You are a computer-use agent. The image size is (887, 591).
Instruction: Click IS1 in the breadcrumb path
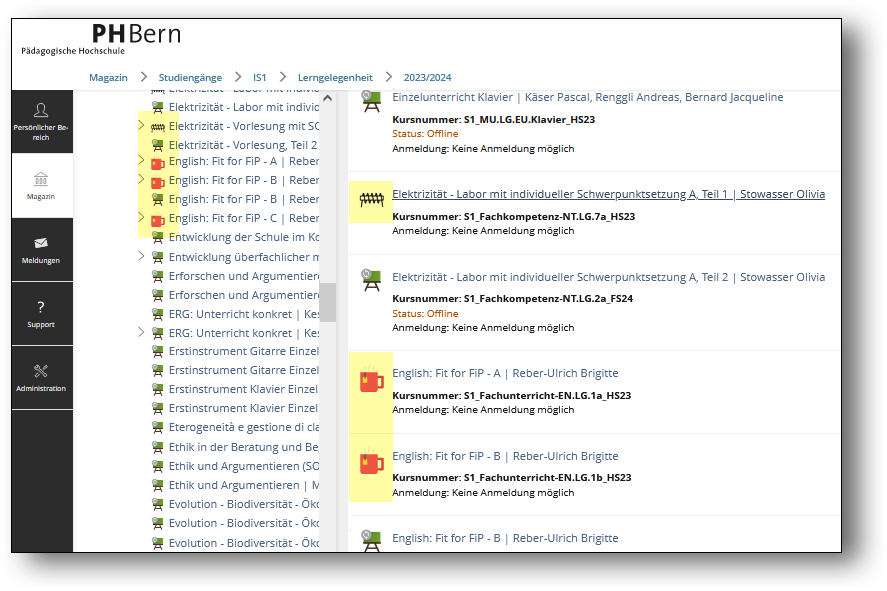259,77
